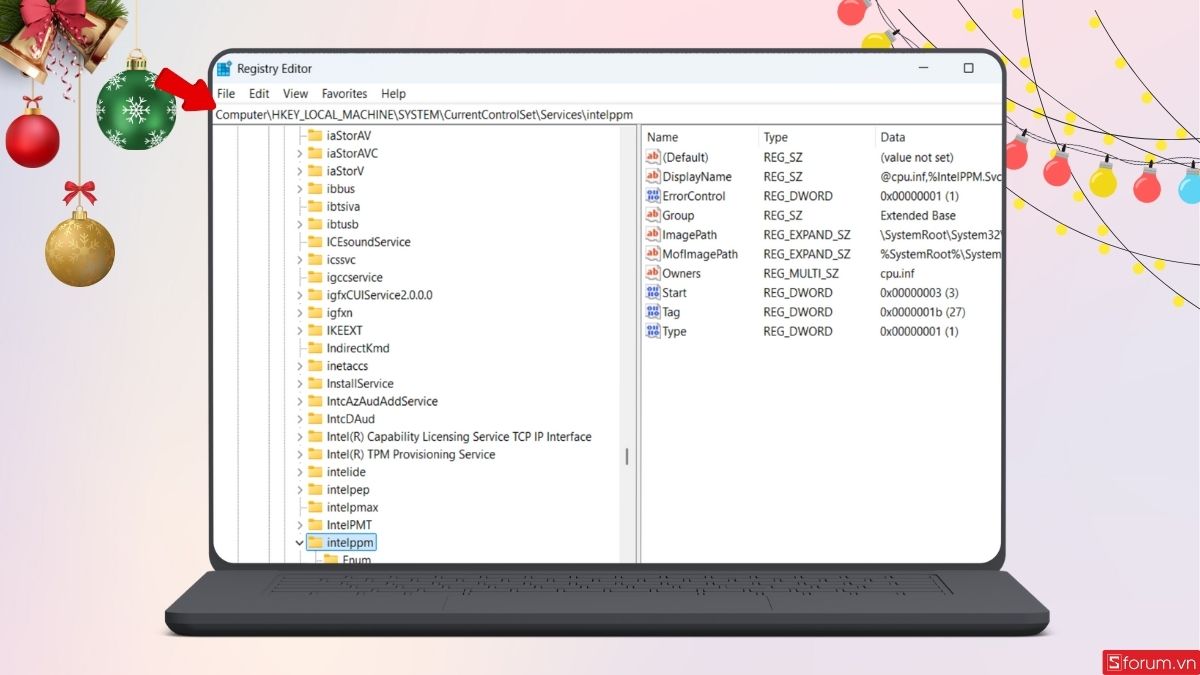Click the DWORD icon next to Type
Image resolution: width=1200 pixels, height=675 pixels.
[653, 331]
